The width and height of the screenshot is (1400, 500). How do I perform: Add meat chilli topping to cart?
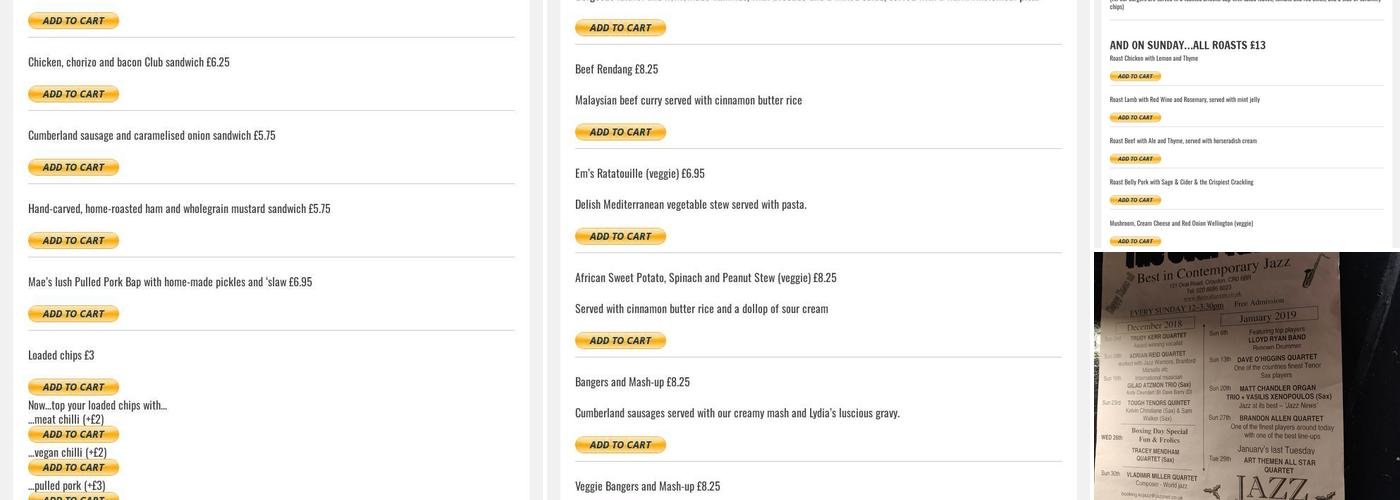[73, 434]
